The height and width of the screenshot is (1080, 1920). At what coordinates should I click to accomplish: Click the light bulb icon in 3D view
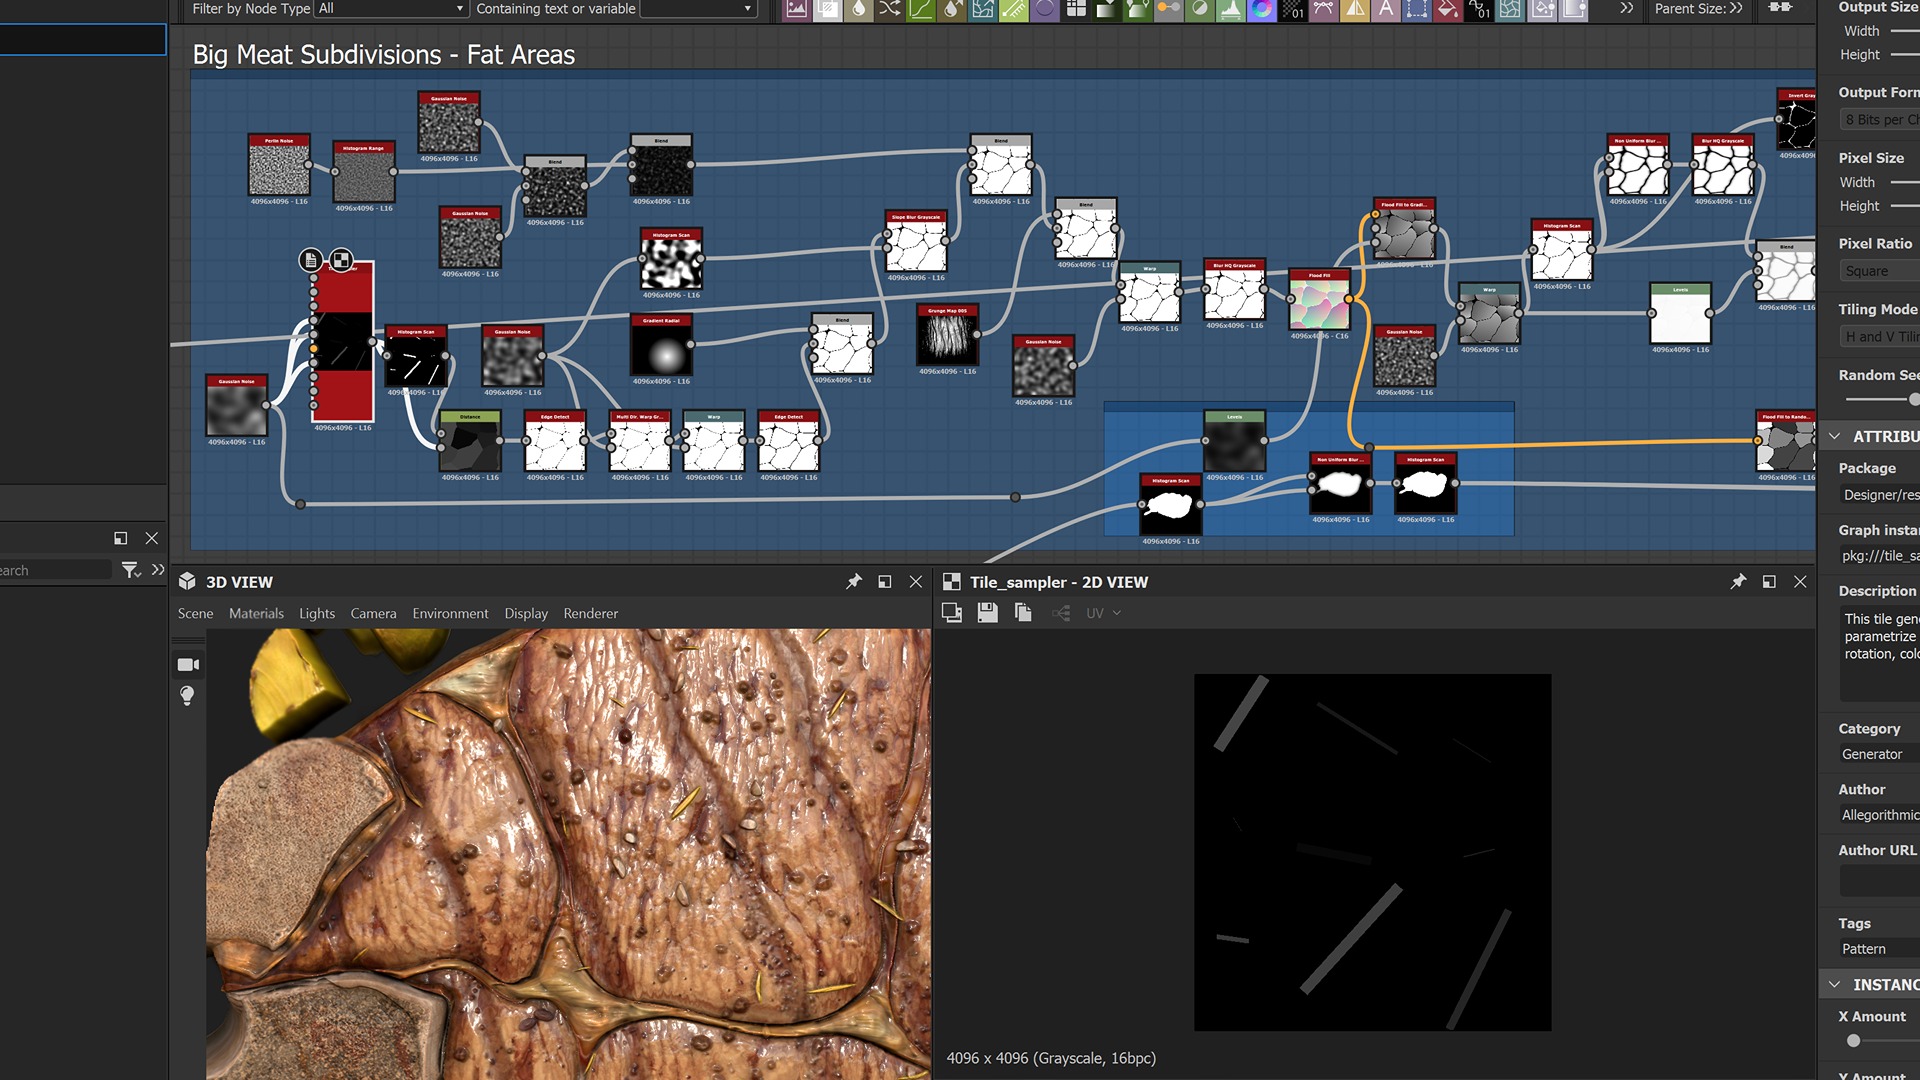coord(187,695)
